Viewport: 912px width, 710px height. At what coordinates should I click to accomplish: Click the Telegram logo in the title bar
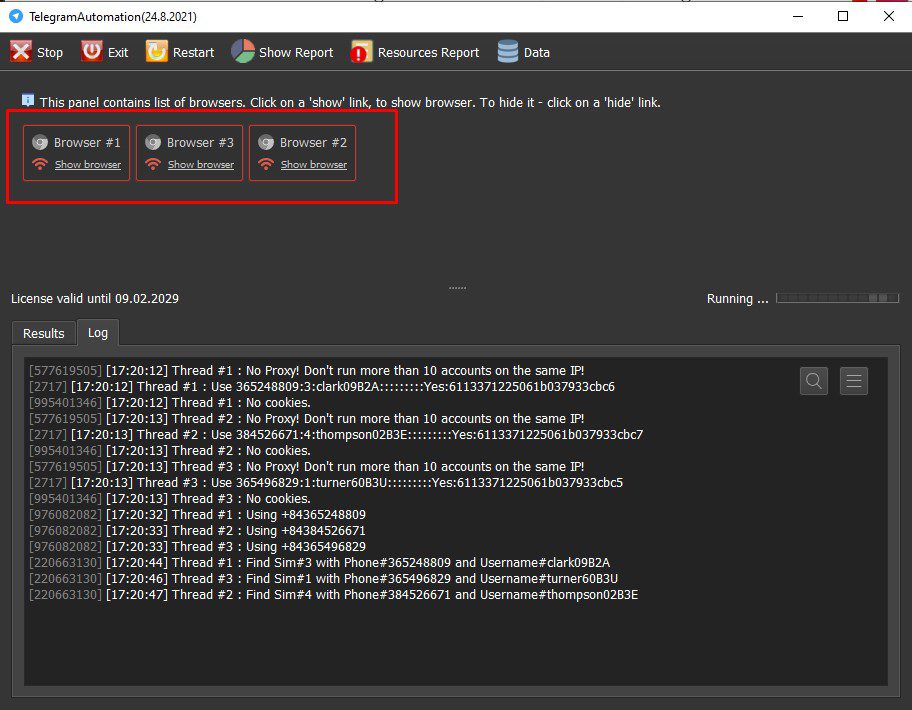pos(16,16)
